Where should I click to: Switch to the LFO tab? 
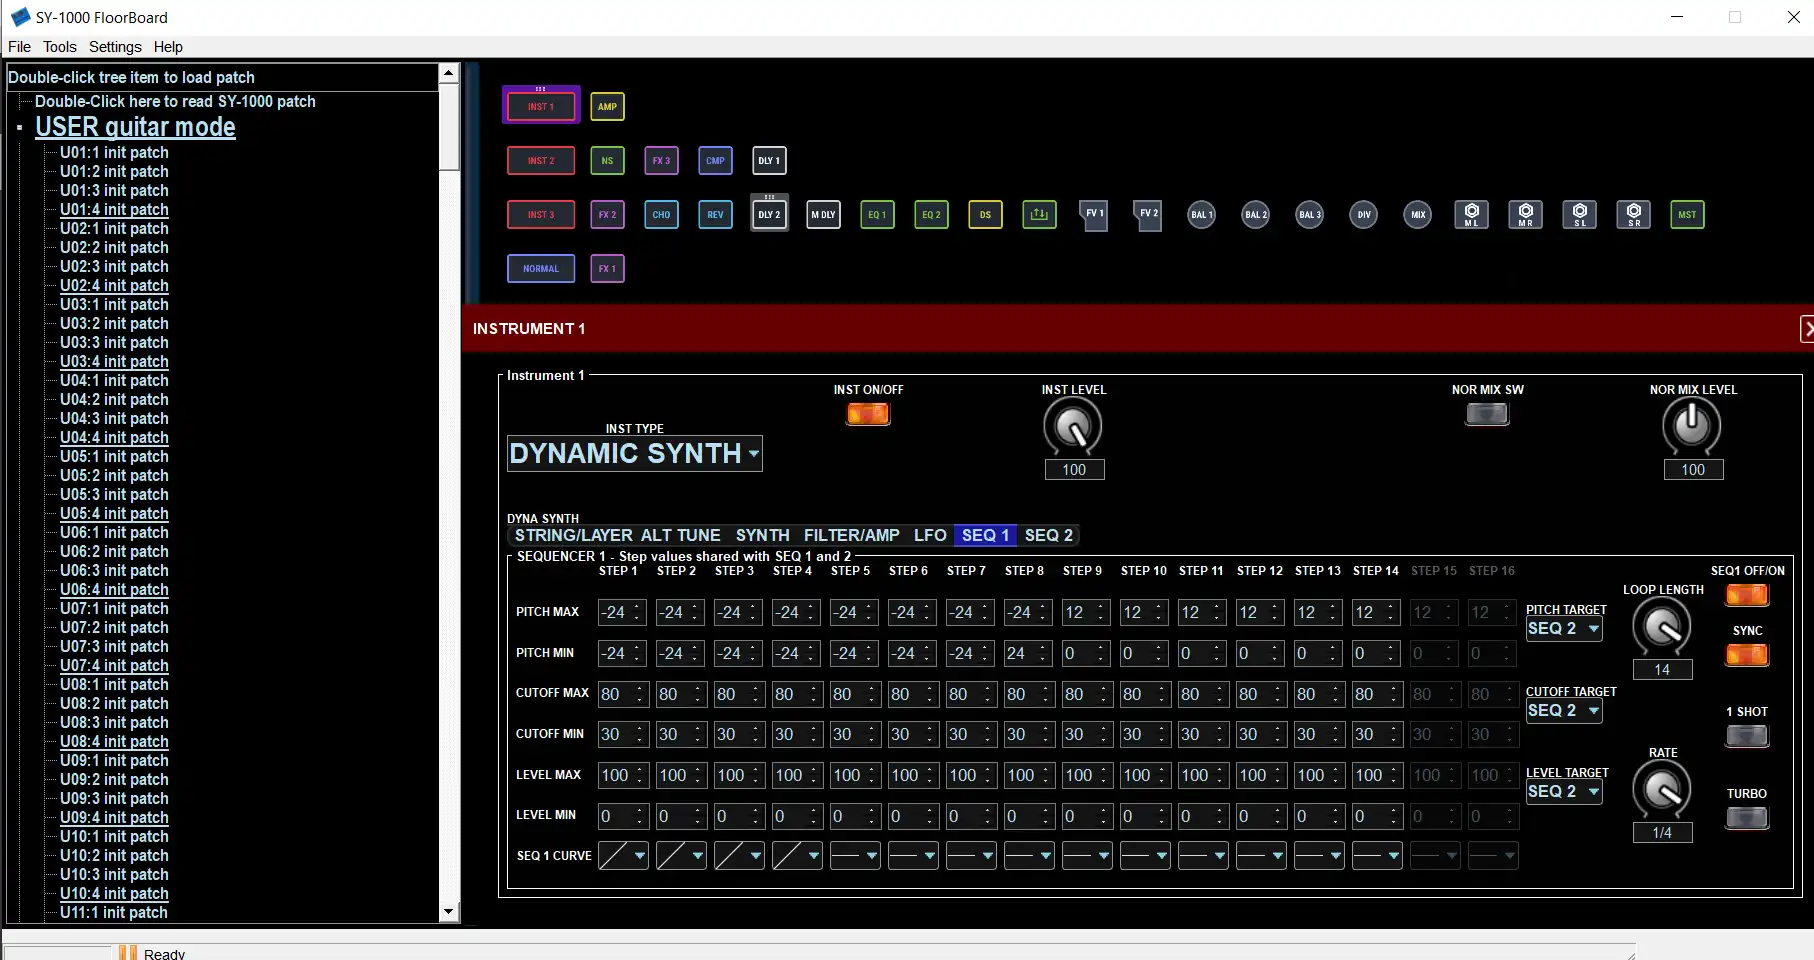(x=929, y=535)
